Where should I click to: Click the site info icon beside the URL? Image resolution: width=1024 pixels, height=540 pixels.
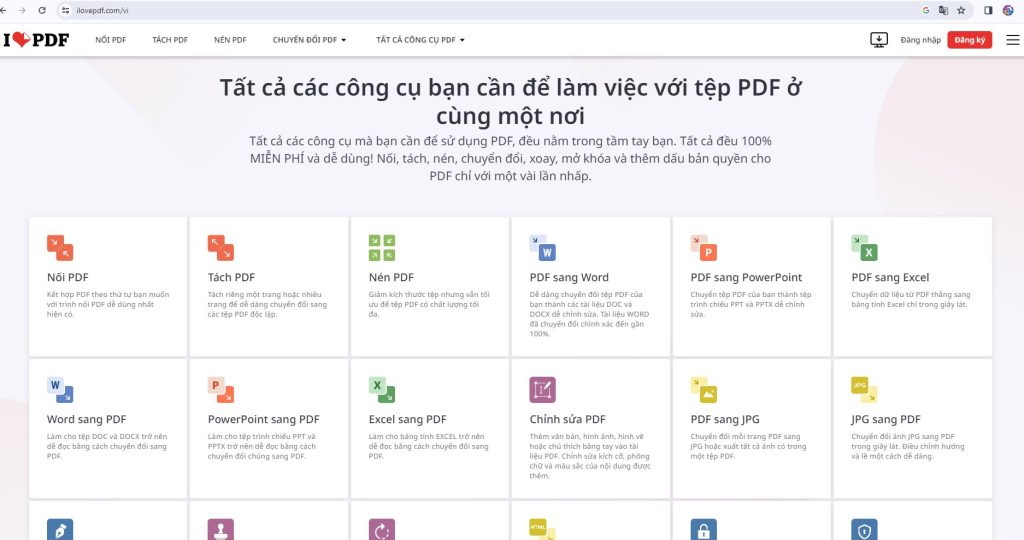click(x=65, y=10)
